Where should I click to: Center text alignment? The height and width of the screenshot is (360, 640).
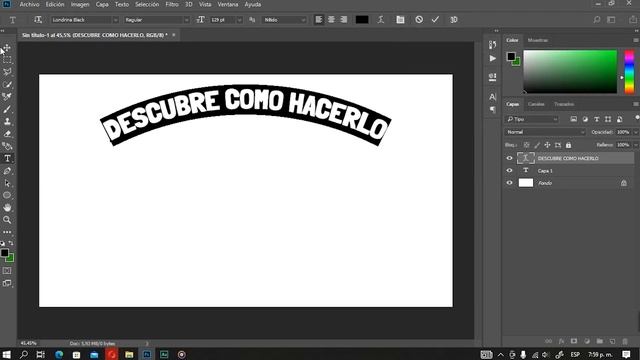331,20
